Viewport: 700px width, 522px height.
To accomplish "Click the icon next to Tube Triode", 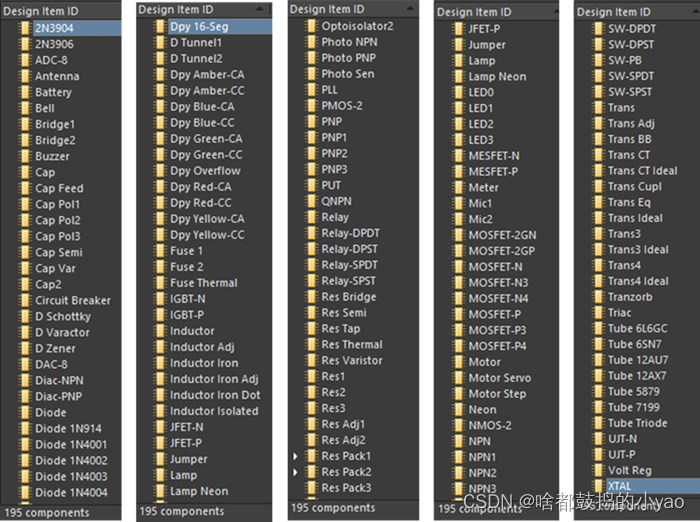I will tap(598, 423).
